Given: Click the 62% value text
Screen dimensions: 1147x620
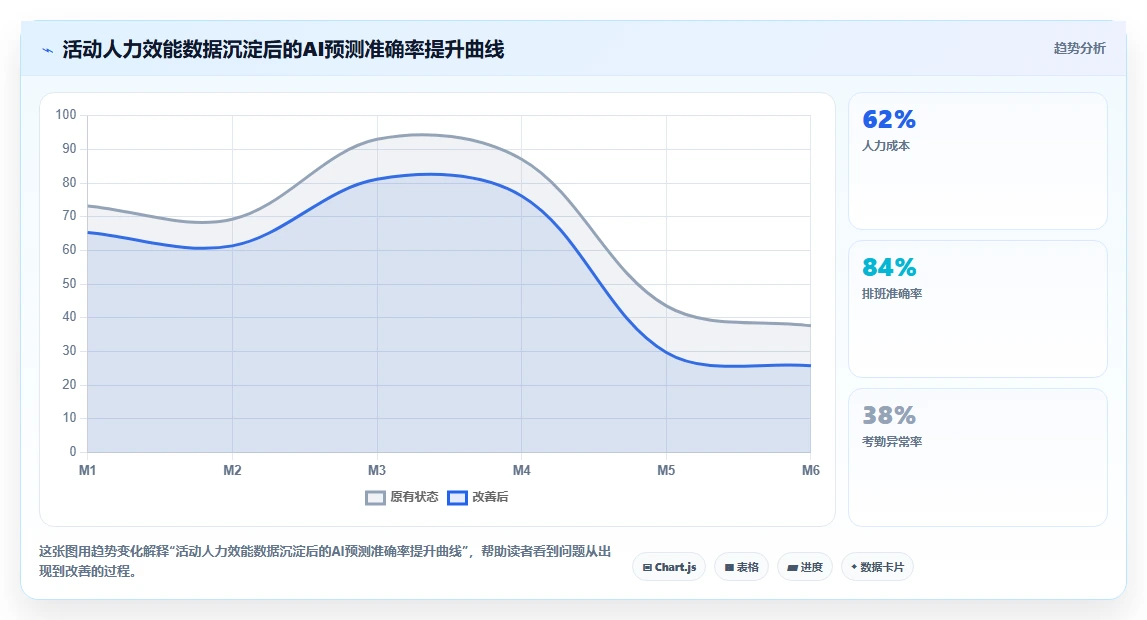Looking at the screenshot, I should coord(889,119).
